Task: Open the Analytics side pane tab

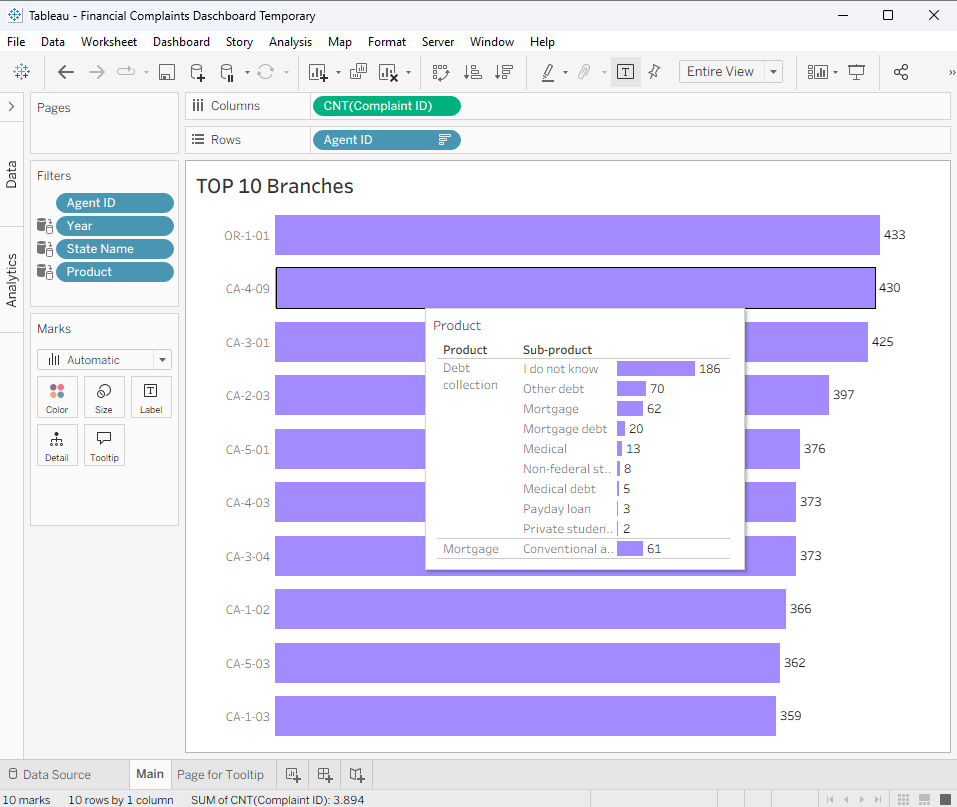Action: [11, 280]
